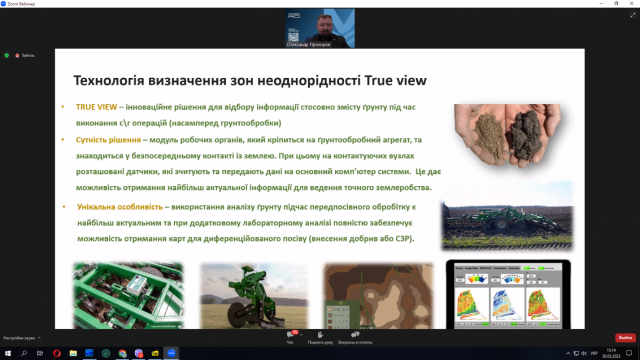Open the Windows Start menu
Viewport: 640px width, 360px height.
(8, 353)
